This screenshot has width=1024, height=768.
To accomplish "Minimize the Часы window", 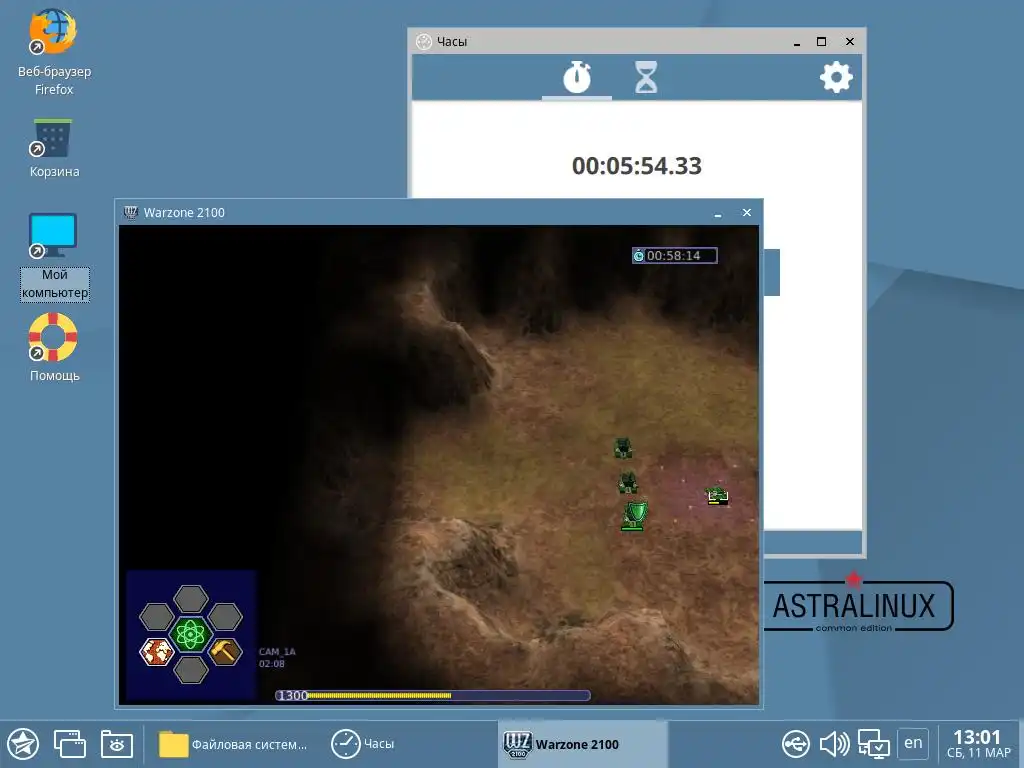I will 797,42.
